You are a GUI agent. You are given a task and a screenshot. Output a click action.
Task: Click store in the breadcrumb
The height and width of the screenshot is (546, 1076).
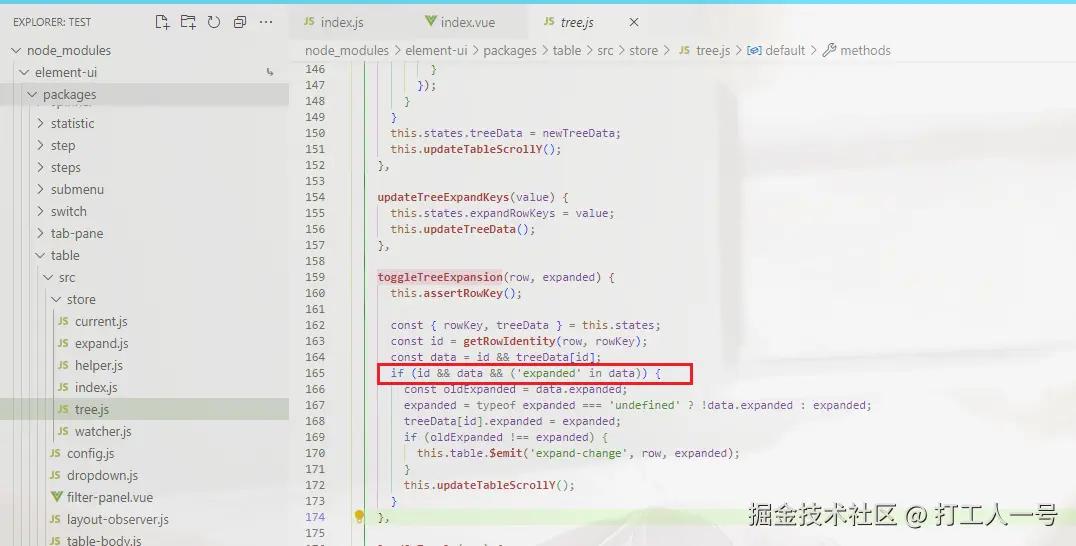(644, 50)
